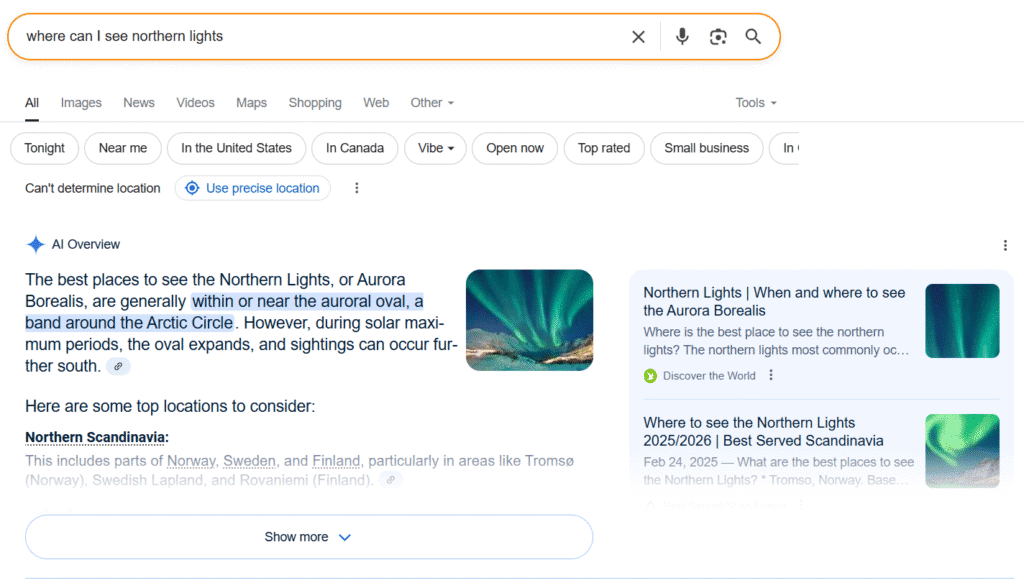Open the Vibe filter dropdown chip

tap(436, 148)
